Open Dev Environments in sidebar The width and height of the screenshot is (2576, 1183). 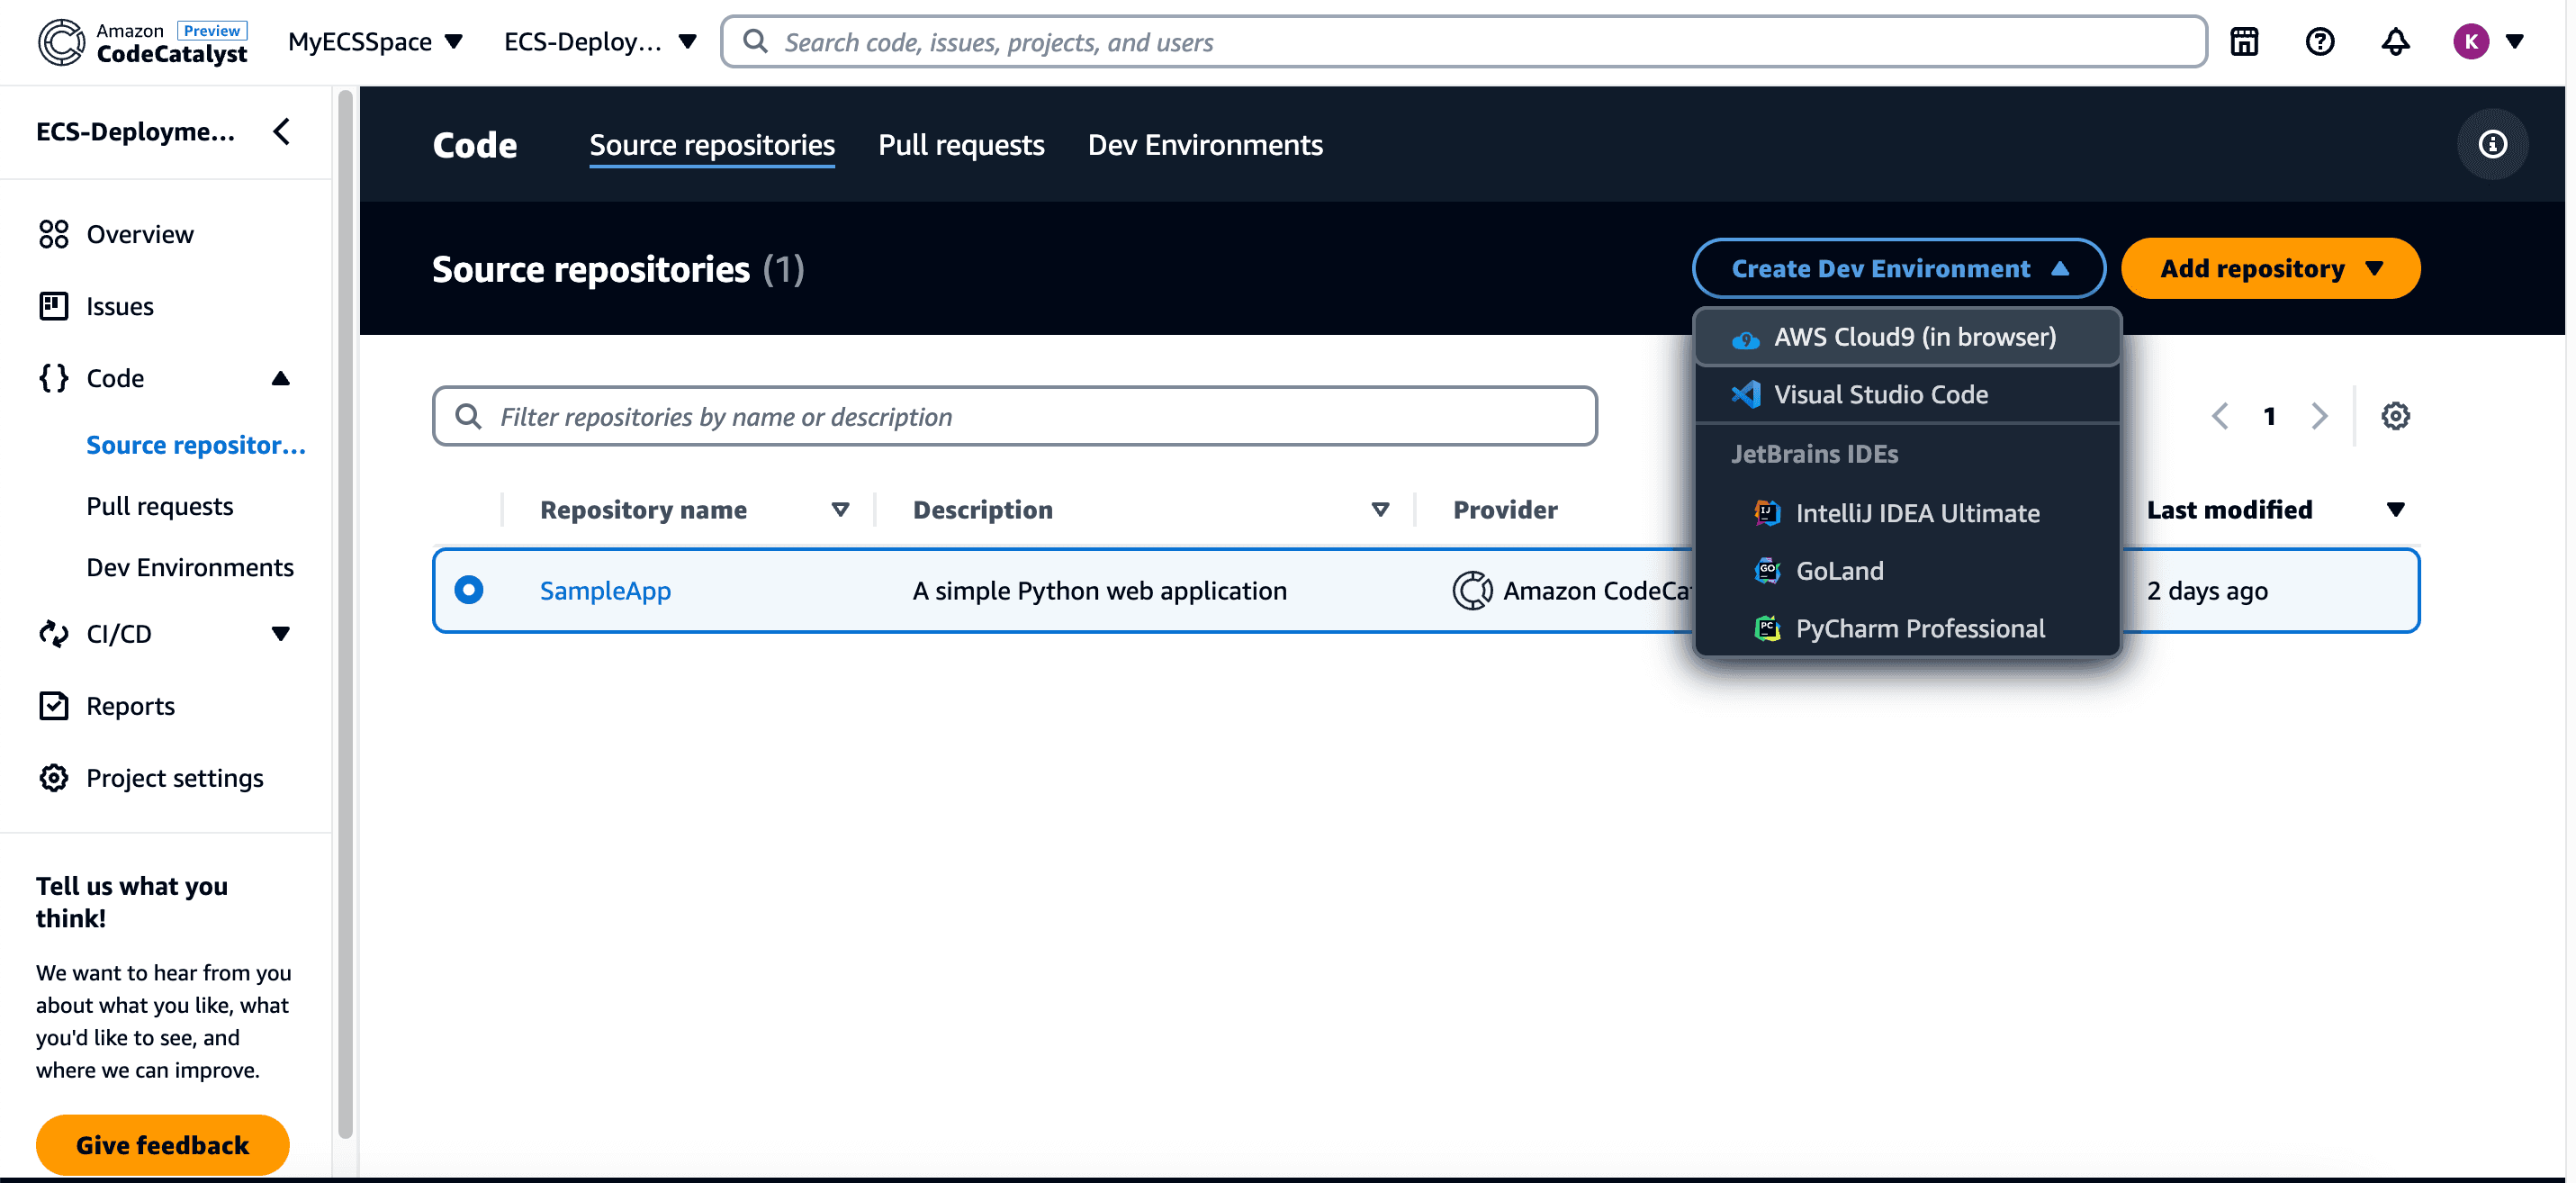point(190,567)
